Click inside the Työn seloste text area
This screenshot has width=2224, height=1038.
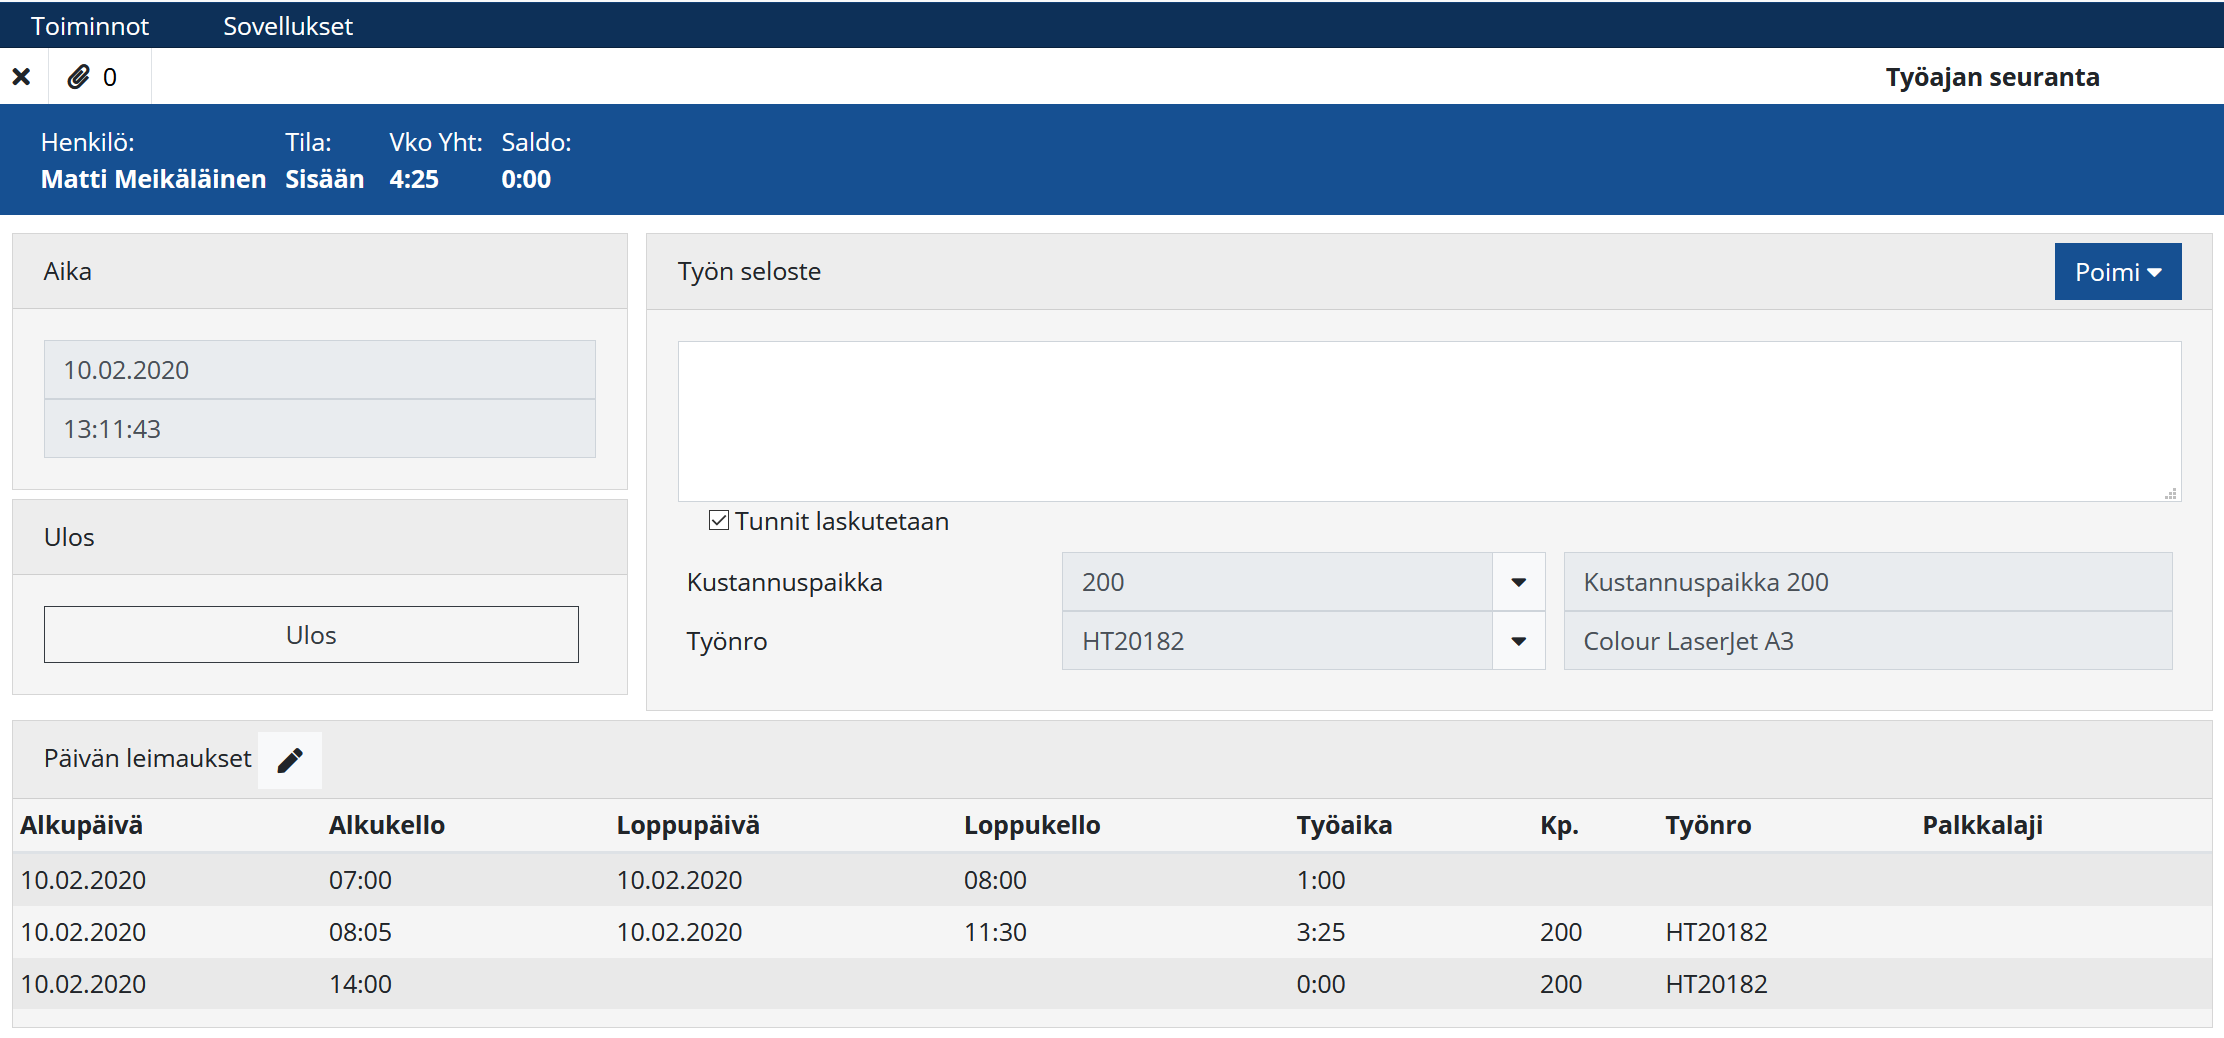coord(1428,421)
